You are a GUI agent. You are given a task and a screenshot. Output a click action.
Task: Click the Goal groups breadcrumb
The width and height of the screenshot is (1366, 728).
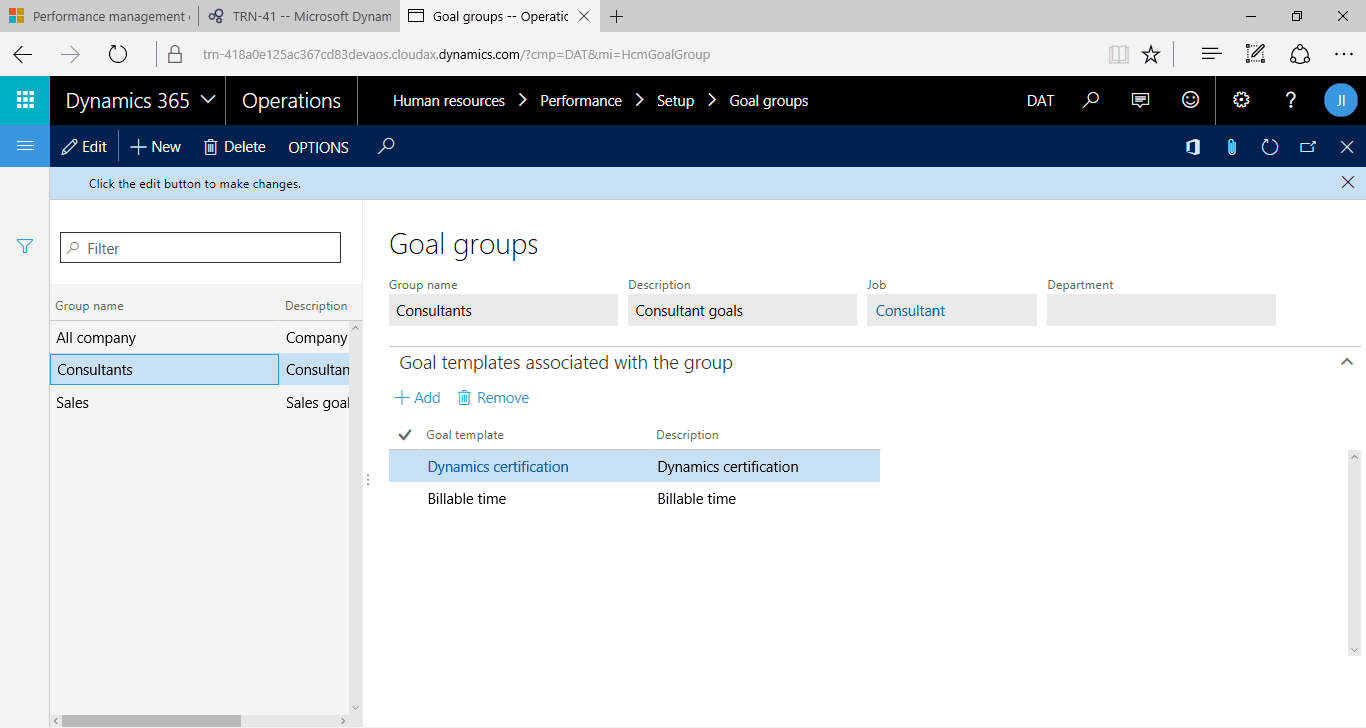(x=769, y=101)
